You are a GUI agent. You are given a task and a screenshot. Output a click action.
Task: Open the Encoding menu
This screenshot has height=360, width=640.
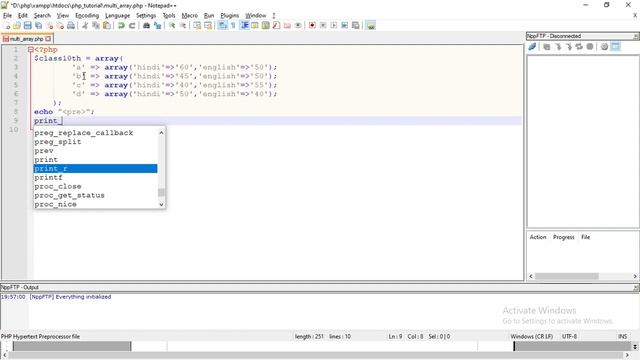(87, 16)
